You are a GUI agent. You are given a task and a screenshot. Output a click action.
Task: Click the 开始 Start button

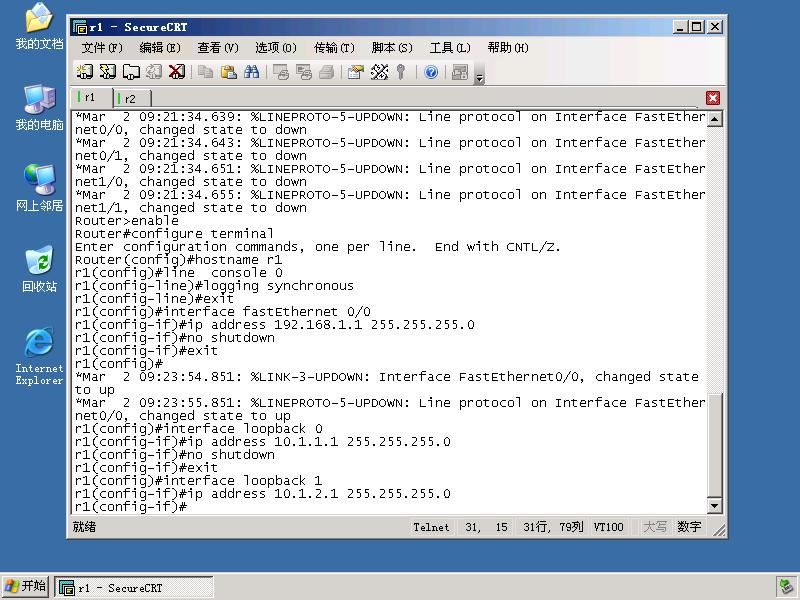click(26, 586)
